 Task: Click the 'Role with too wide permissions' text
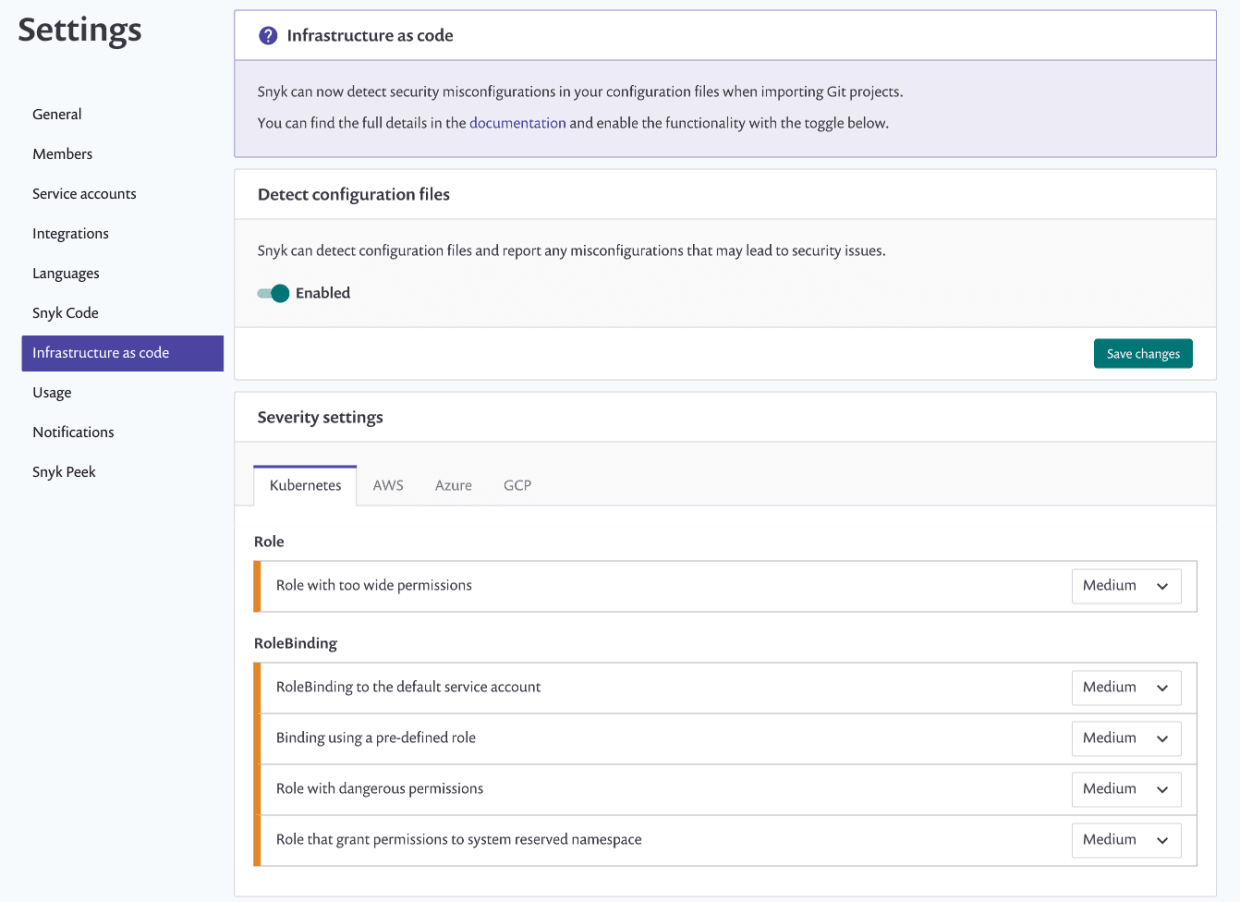pyautogui.click(x=374, y=585)
